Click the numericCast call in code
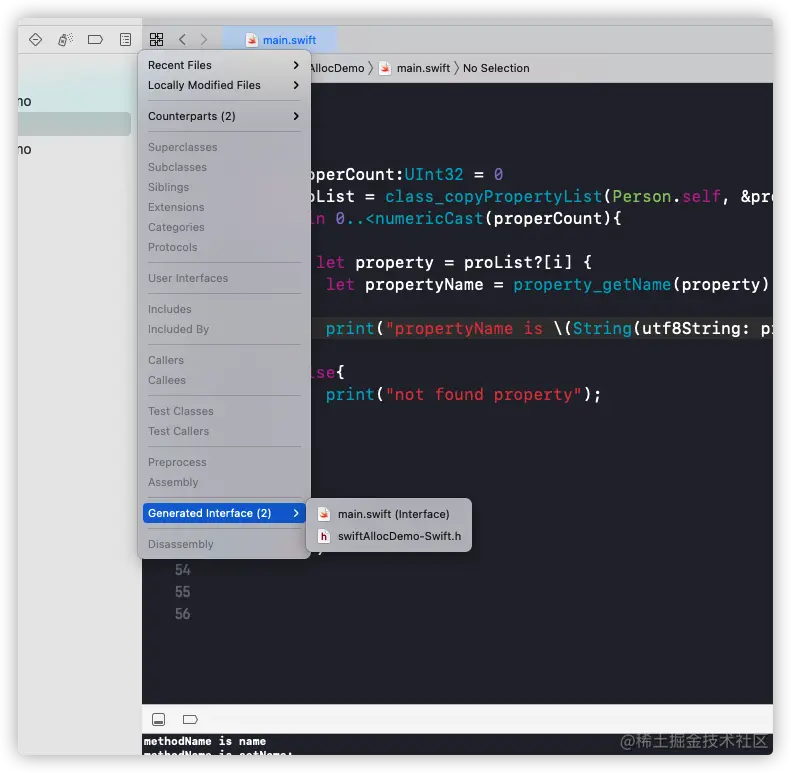The height and width of the screenshot is (773, 791). pyautogui.click(x=429, y=218)
